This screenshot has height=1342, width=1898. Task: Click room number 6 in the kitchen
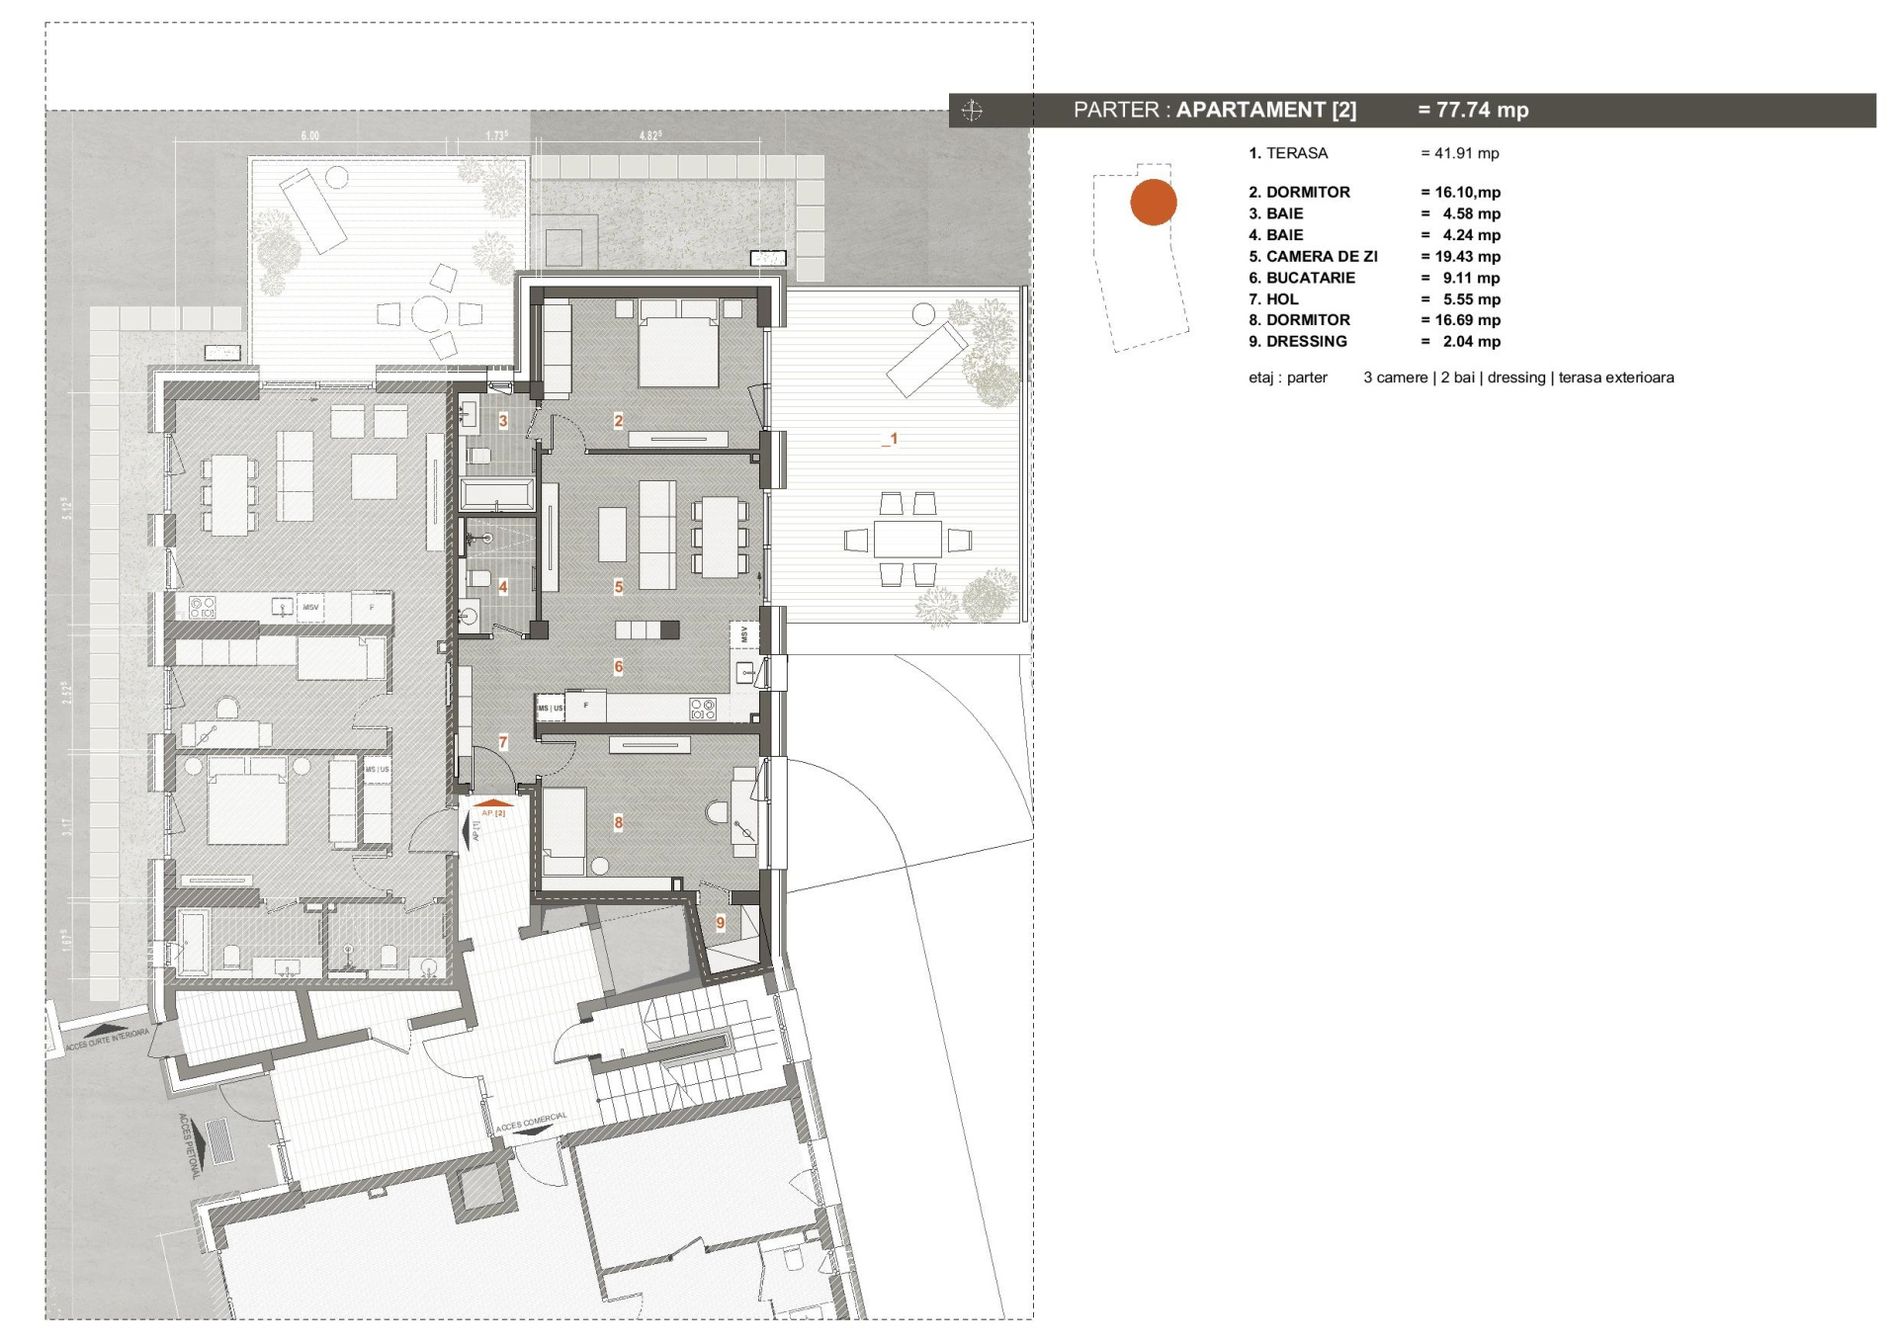pyautogui.click(x=618, y=666)
